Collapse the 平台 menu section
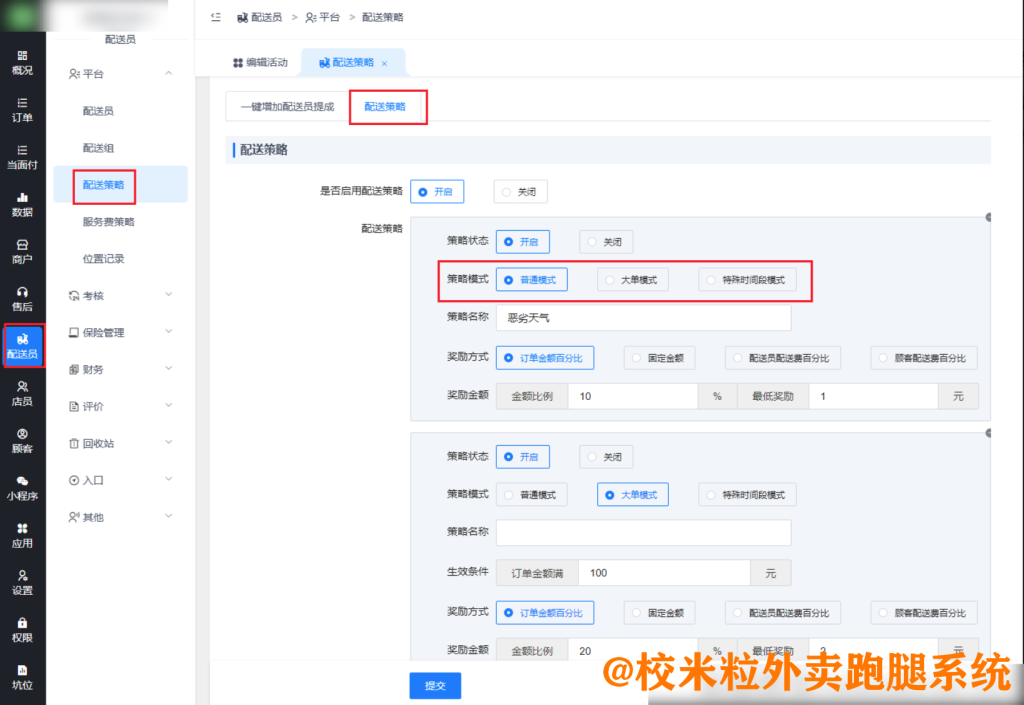Viewport: 1024px width, 705px height. tap(168, 73)
